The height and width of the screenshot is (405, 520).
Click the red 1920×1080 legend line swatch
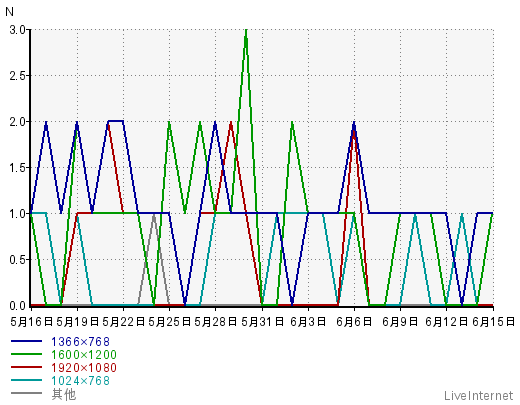tap(26, 367)
